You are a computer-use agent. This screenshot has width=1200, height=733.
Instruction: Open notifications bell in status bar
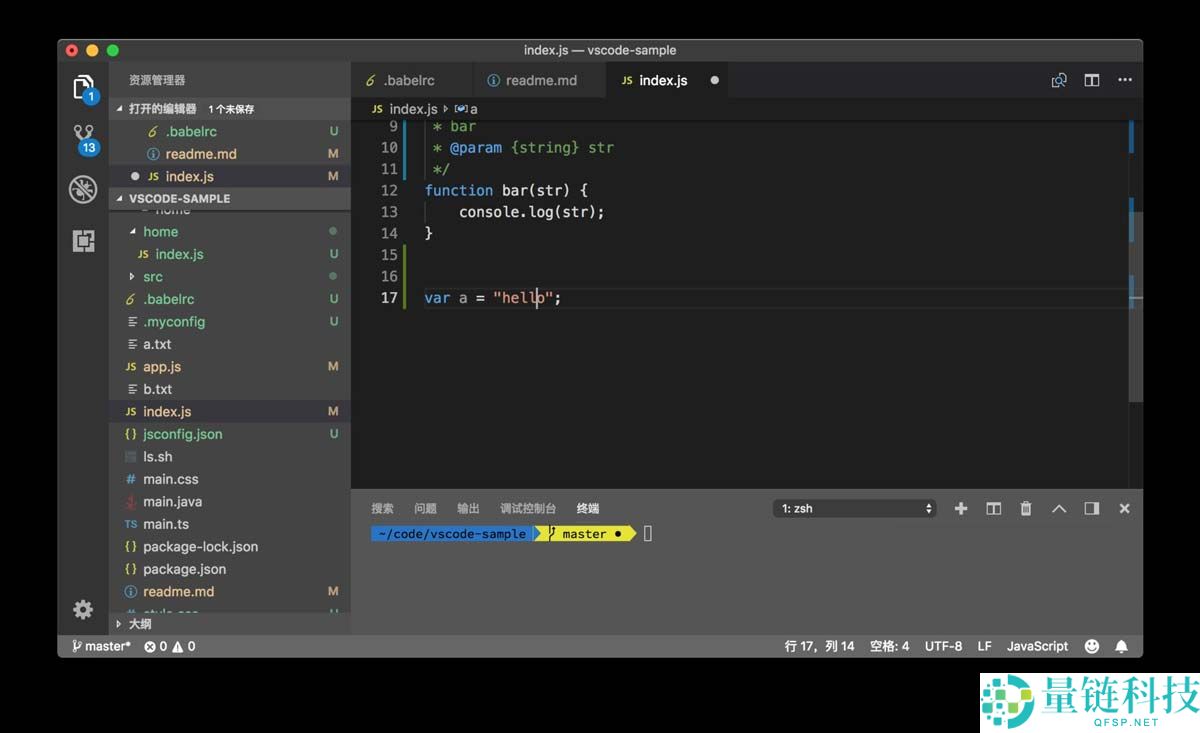[x=1121, y=646]
